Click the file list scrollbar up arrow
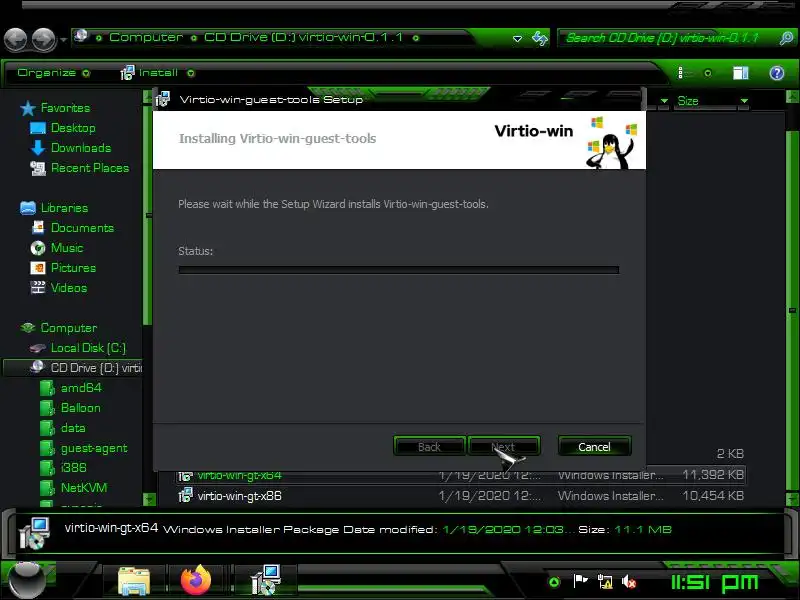Viewport: 800px width, 600px height. coord(792,96)
